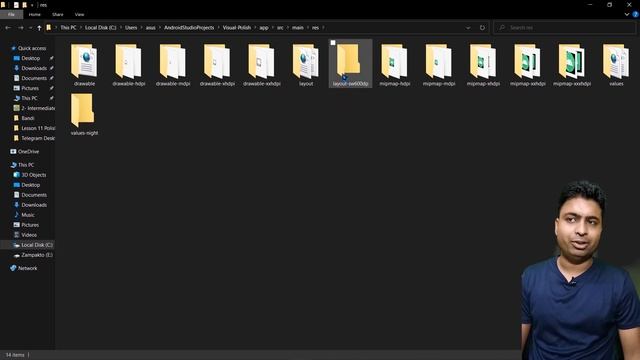Expand the ribbon with the chevron
This screenshot has width=640, height=360.
[x=627, y=14]
